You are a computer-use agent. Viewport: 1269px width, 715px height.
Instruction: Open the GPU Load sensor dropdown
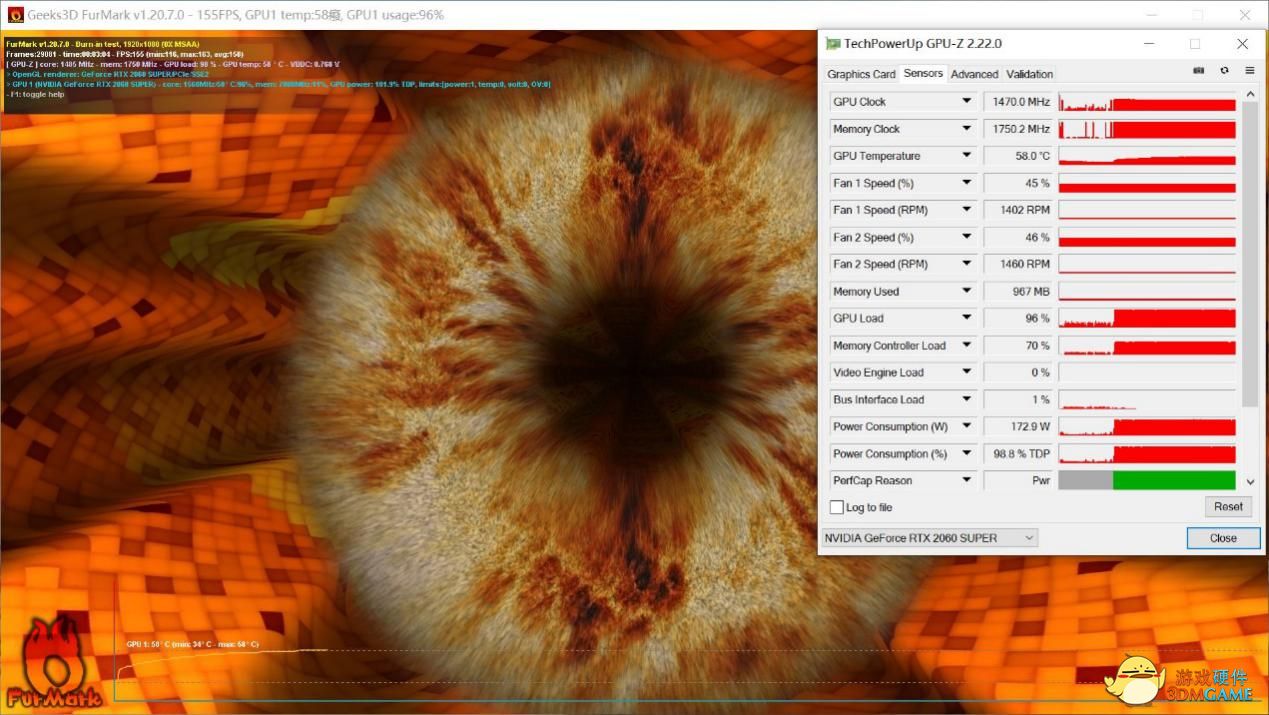coord(967,318)
